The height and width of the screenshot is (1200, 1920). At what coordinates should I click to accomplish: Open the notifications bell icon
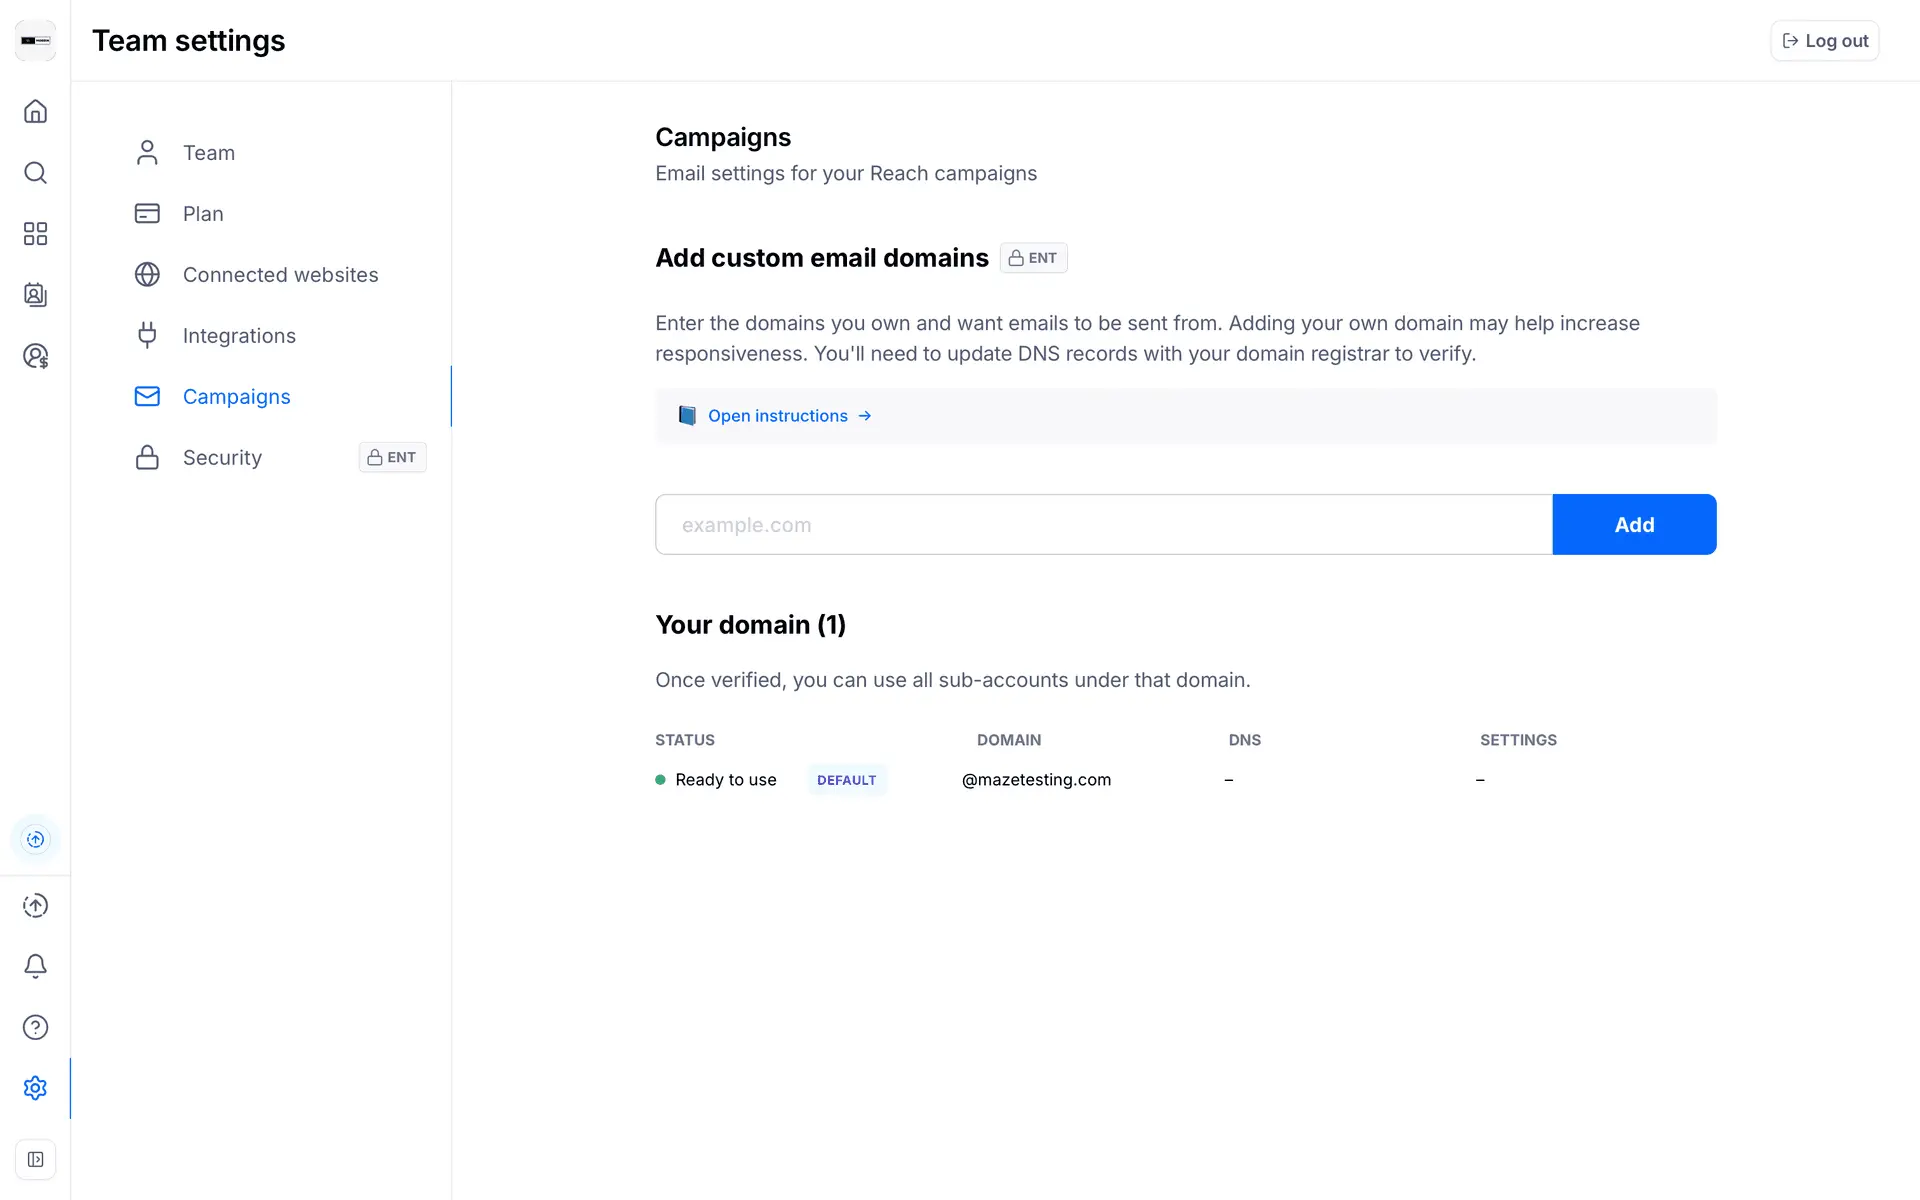click(35, 966)
